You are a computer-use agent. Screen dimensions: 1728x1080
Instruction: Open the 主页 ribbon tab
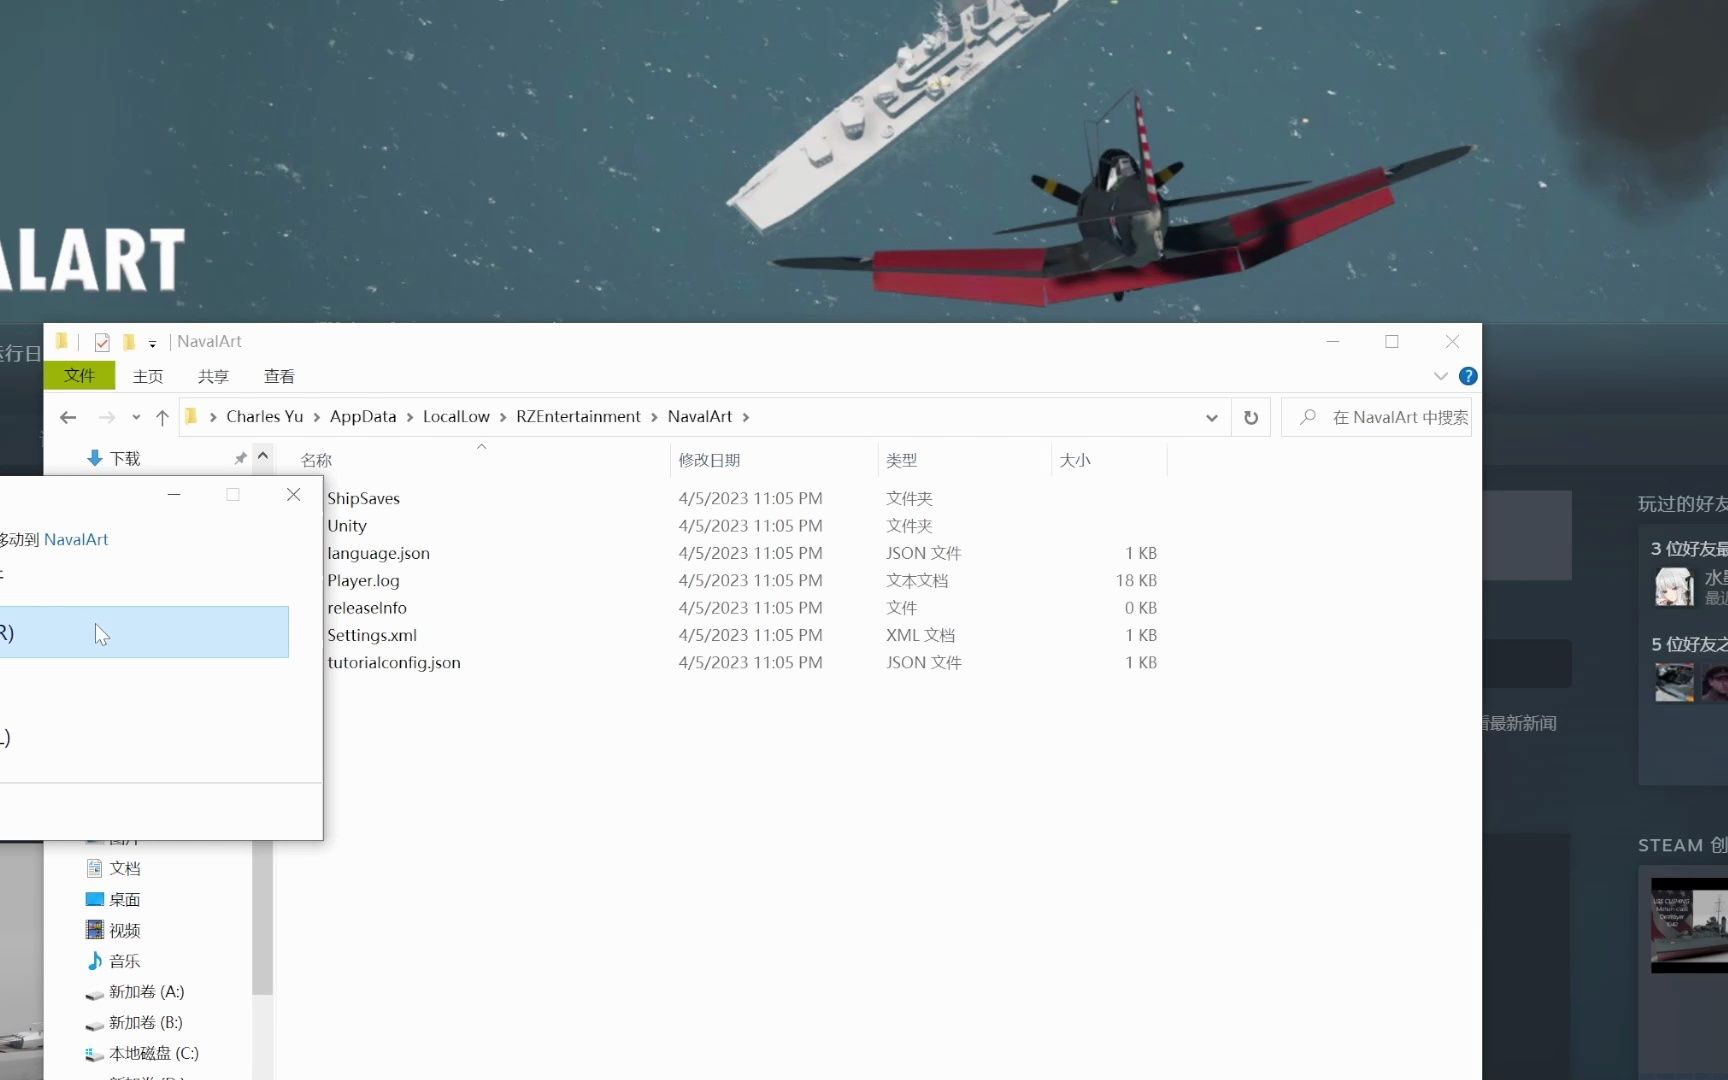click(x=148, y=376)
